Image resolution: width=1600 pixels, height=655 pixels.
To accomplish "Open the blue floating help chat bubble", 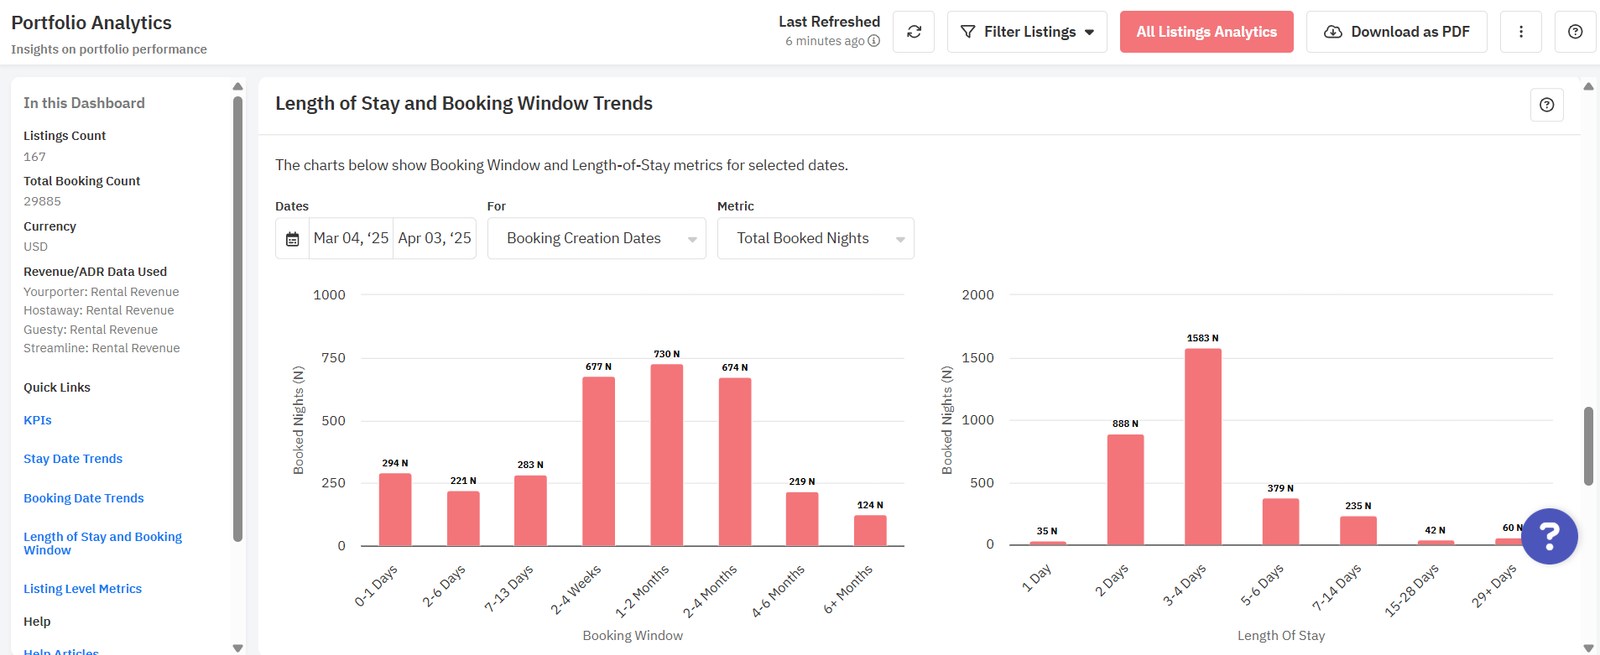I will point(1550,536).
